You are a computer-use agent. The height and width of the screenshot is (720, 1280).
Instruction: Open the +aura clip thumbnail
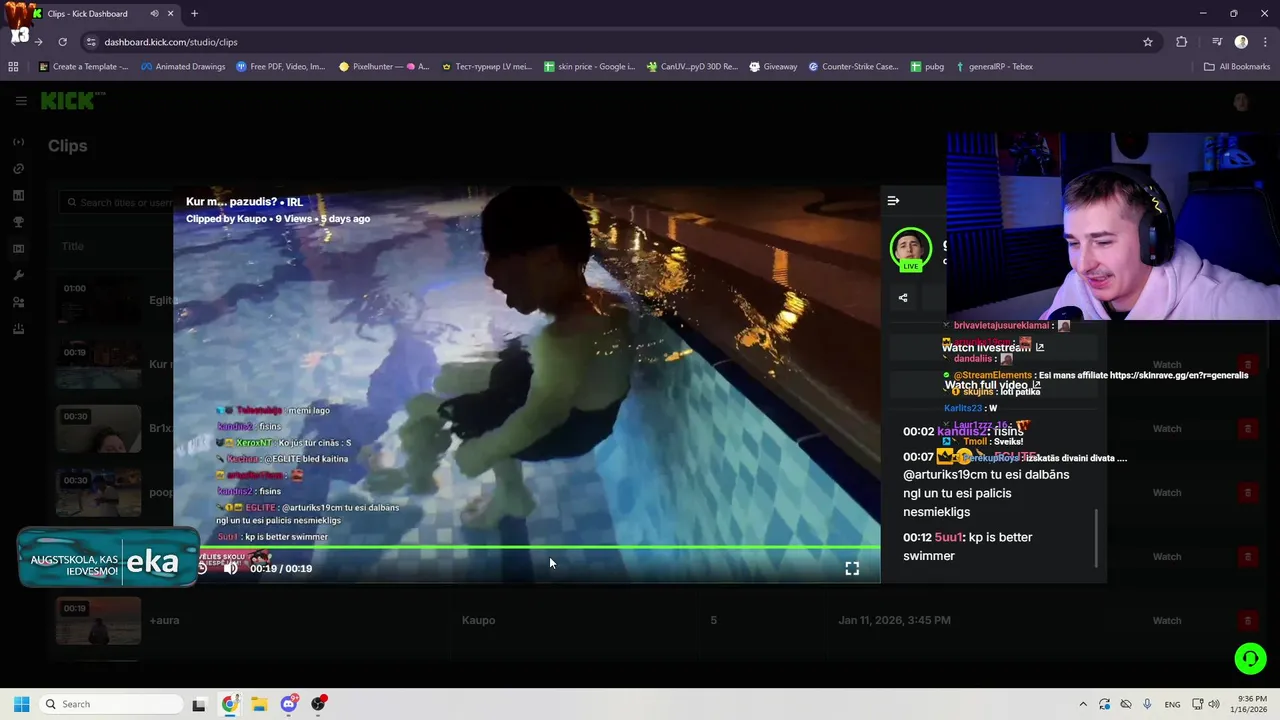click(98, 620)
